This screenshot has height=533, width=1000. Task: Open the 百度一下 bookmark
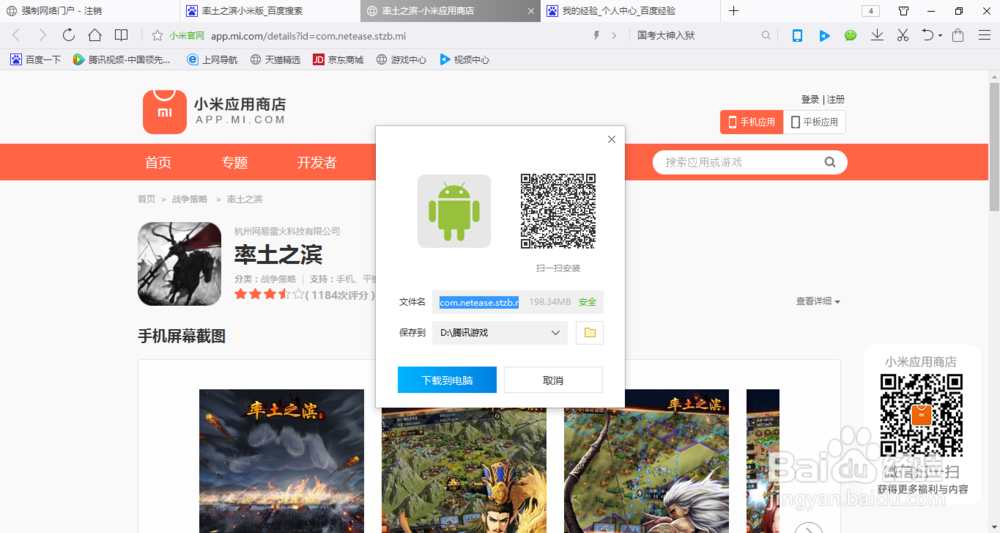[35, 59]
